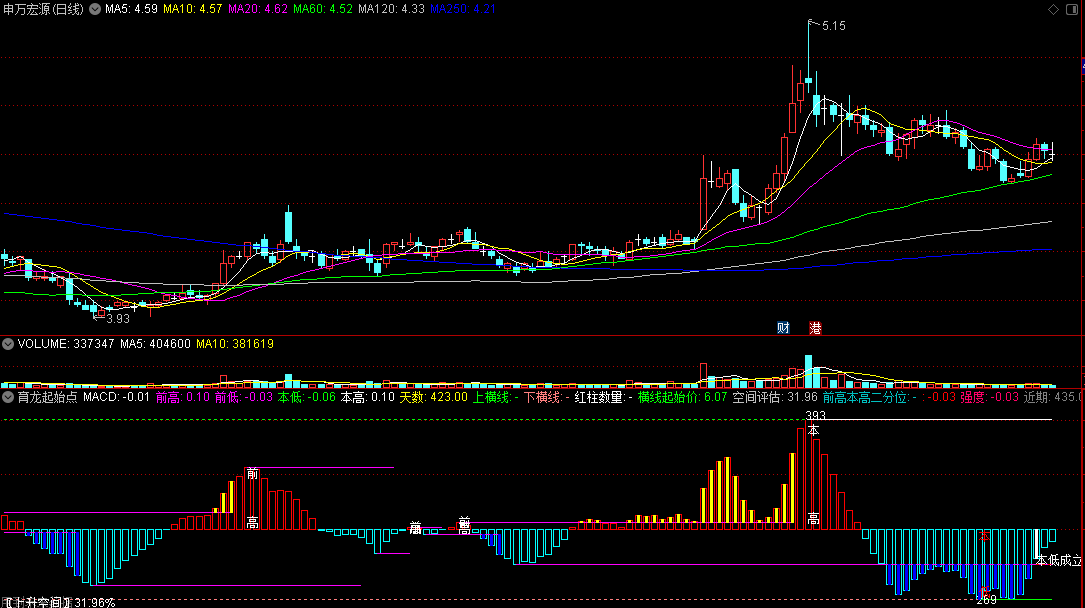Click the 横线起始价: 6.07 value
Viewport: 1085px width, 608px height.
click(682, 397)
